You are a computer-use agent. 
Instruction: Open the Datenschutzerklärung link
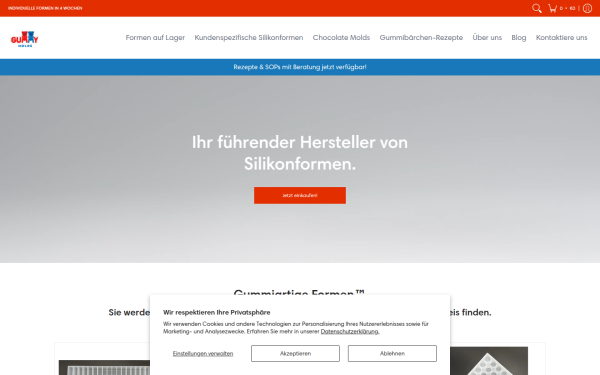[x=350, y=331]
